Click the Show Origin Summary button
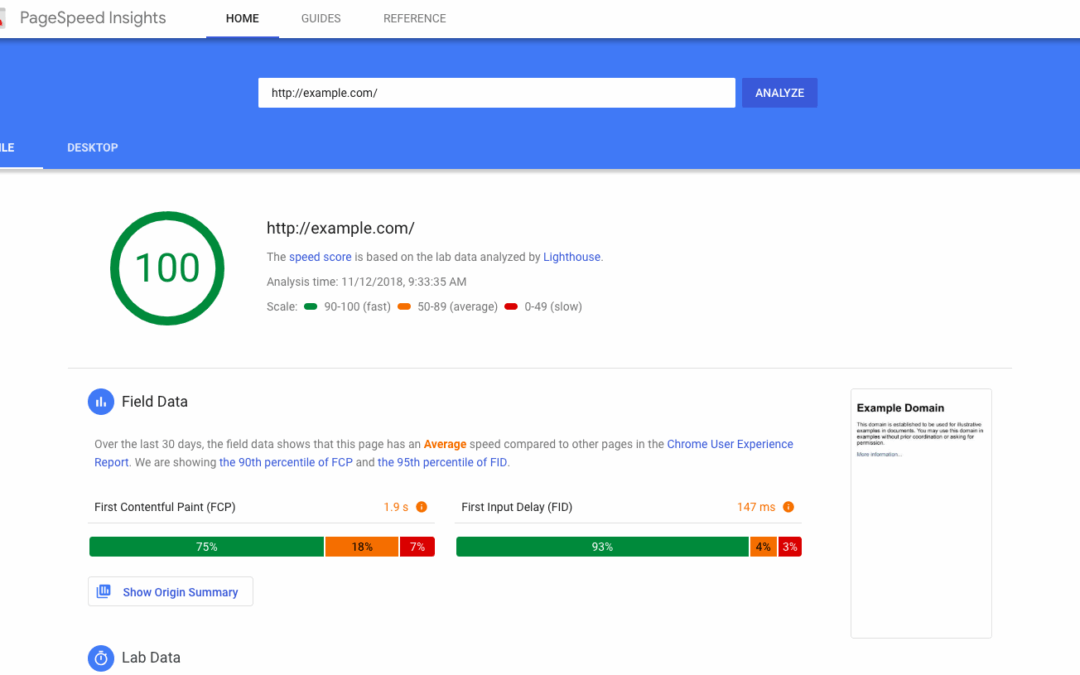Screen dimensions: 1080x675 pyautogui.click(x=170, y=592)
